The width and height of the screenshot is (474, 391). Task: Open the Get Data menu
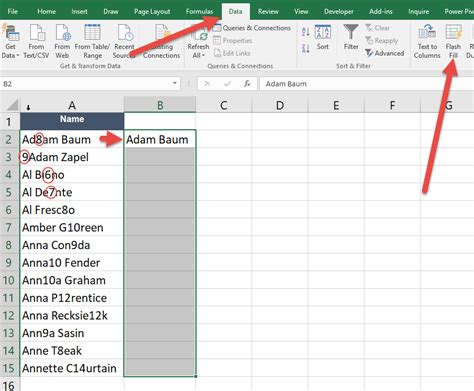tap(10, 42)
